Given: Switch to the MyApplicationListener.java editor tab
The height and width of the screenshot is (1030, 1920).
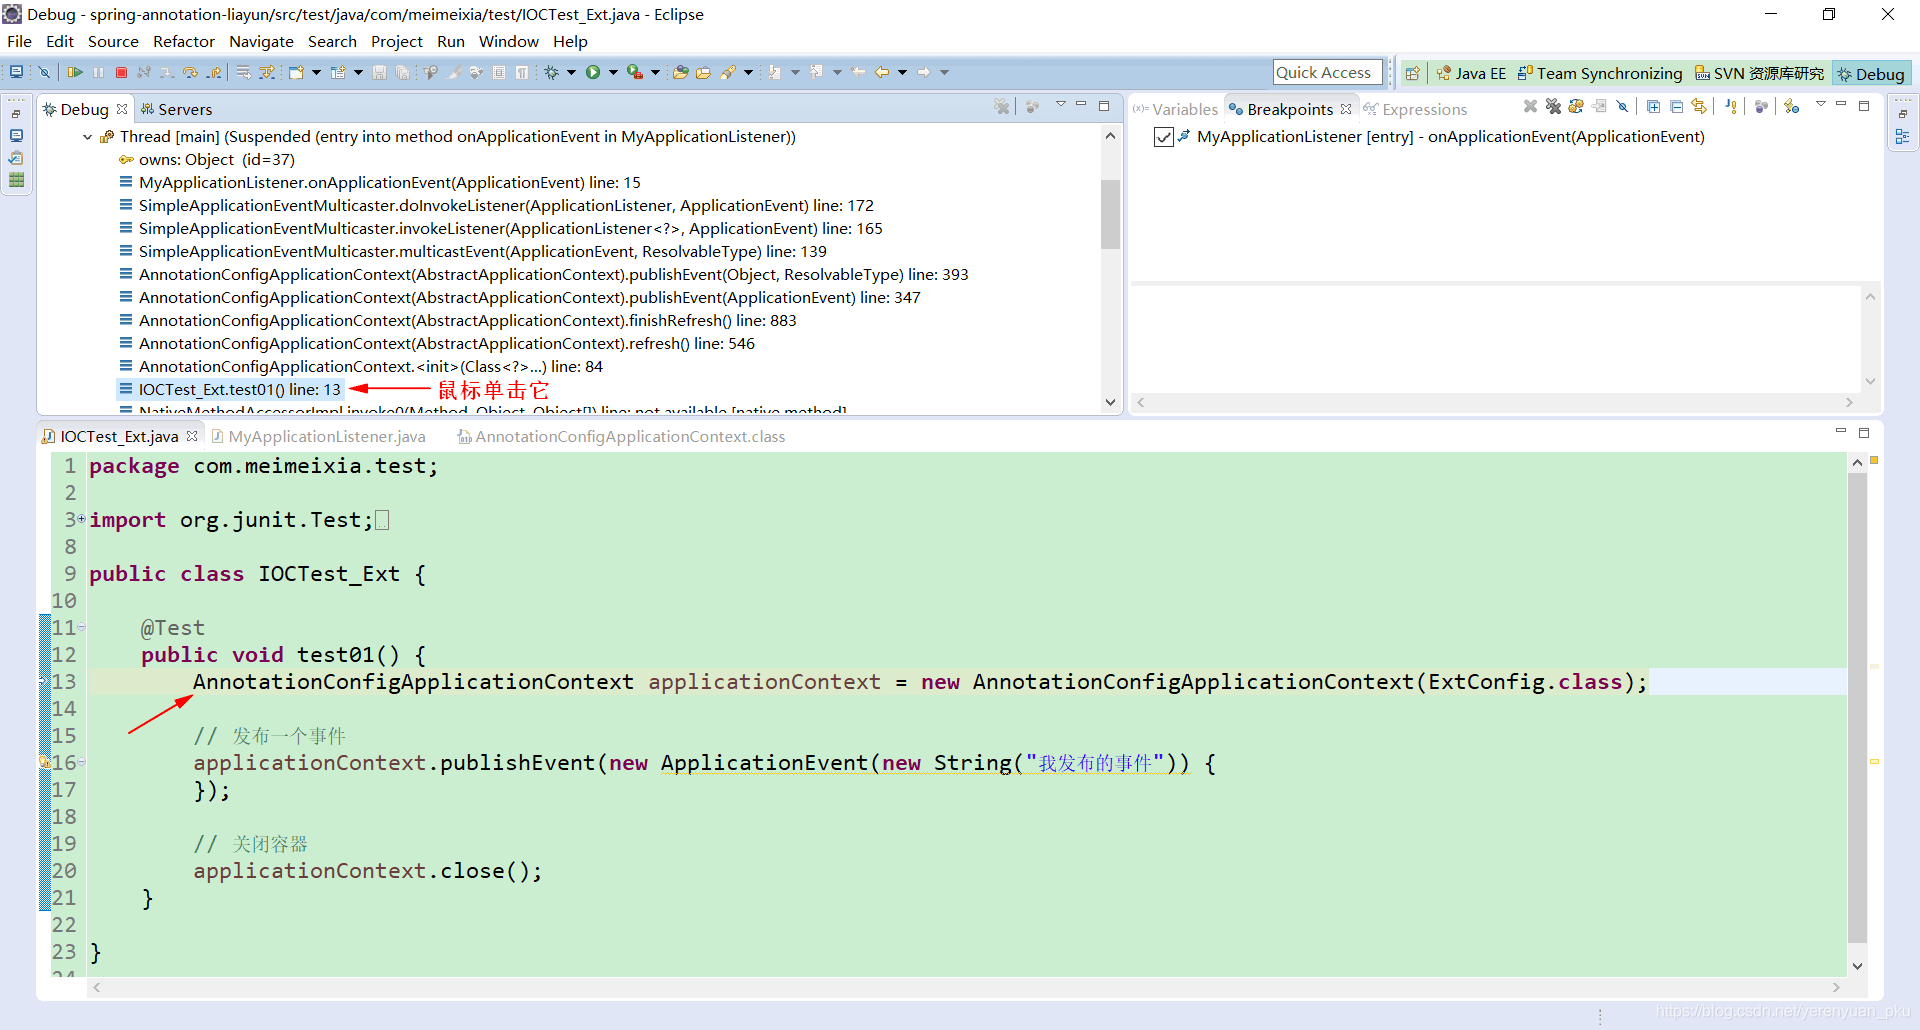Looking at the screenshot, I should (318, 436).
